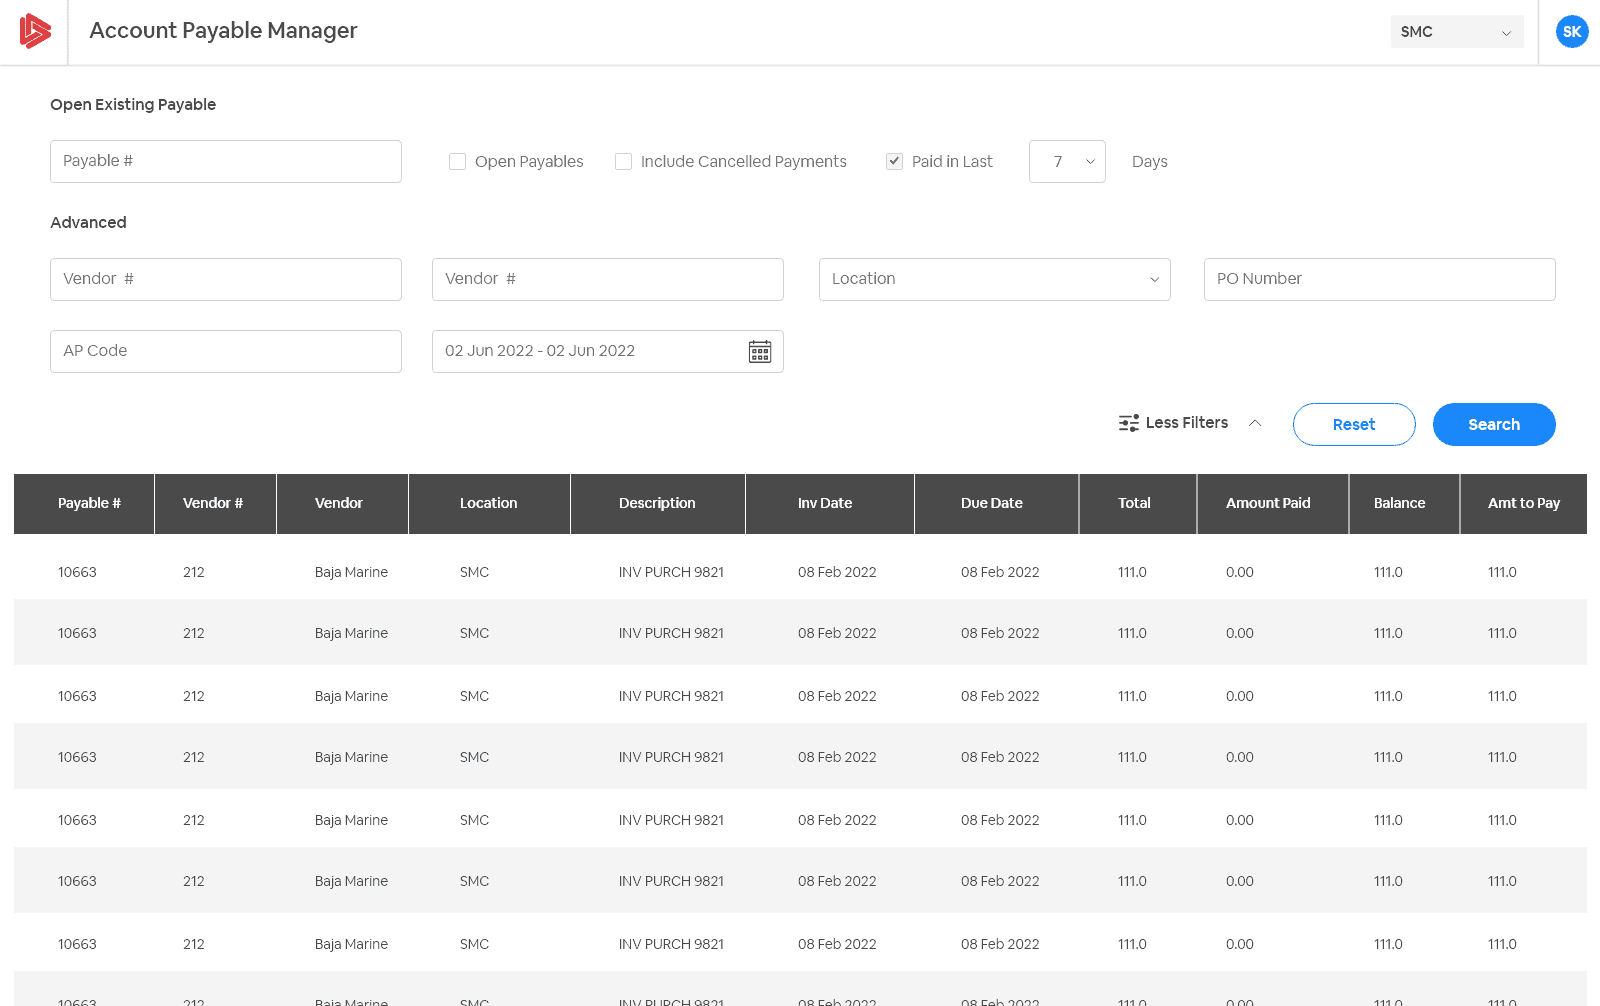The height and width of the screenshot is (1006, 1600).
Task: Check Include Cancelled Payments
Action: 623,162
